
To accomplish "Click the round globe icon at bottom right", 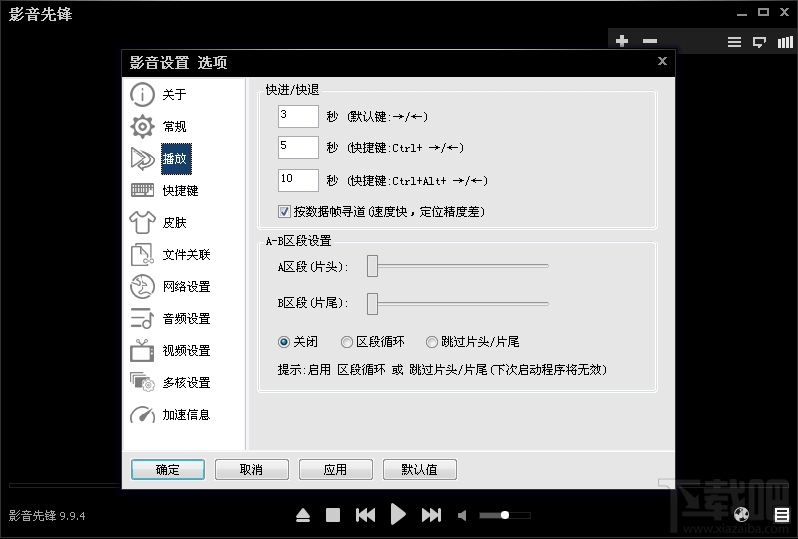I will (742, 515).
